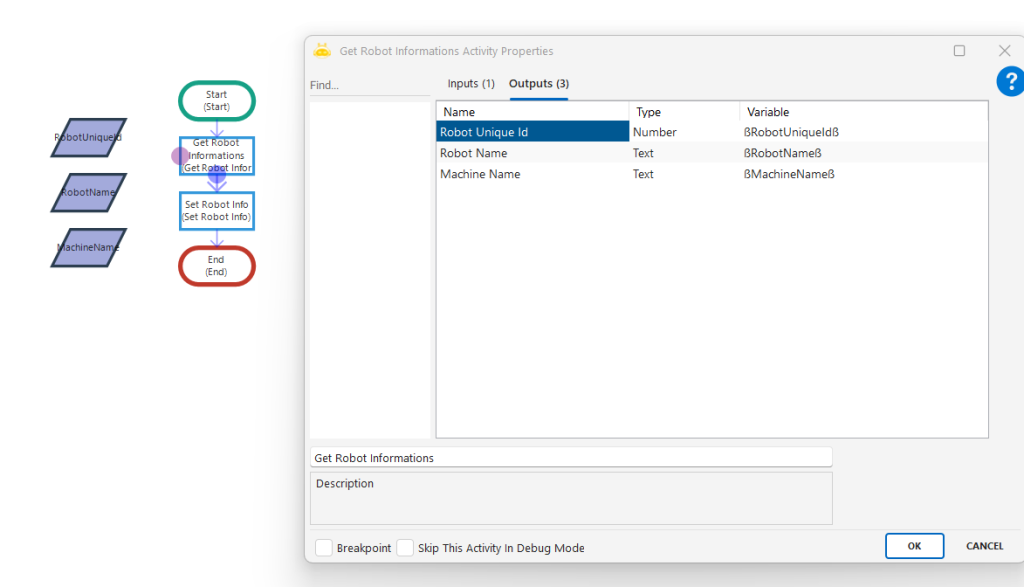Select the Set Robot Info activity node

(x=217, y=211)
